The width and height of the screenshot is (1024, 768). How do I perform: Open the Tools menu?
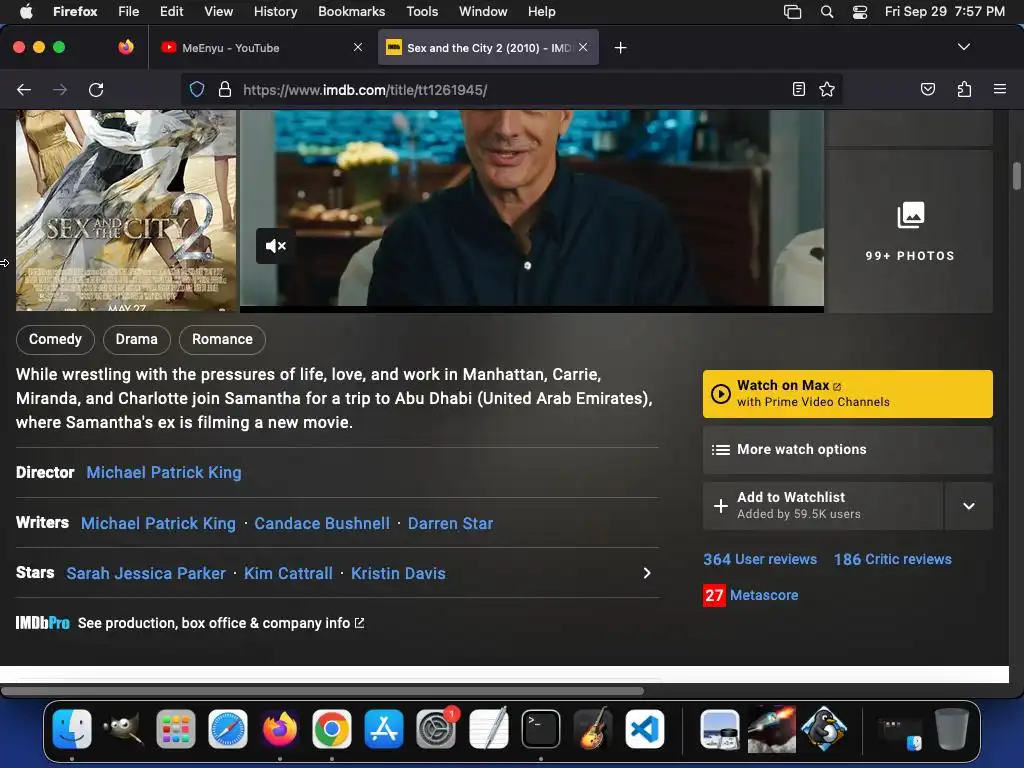coord(422,11)
